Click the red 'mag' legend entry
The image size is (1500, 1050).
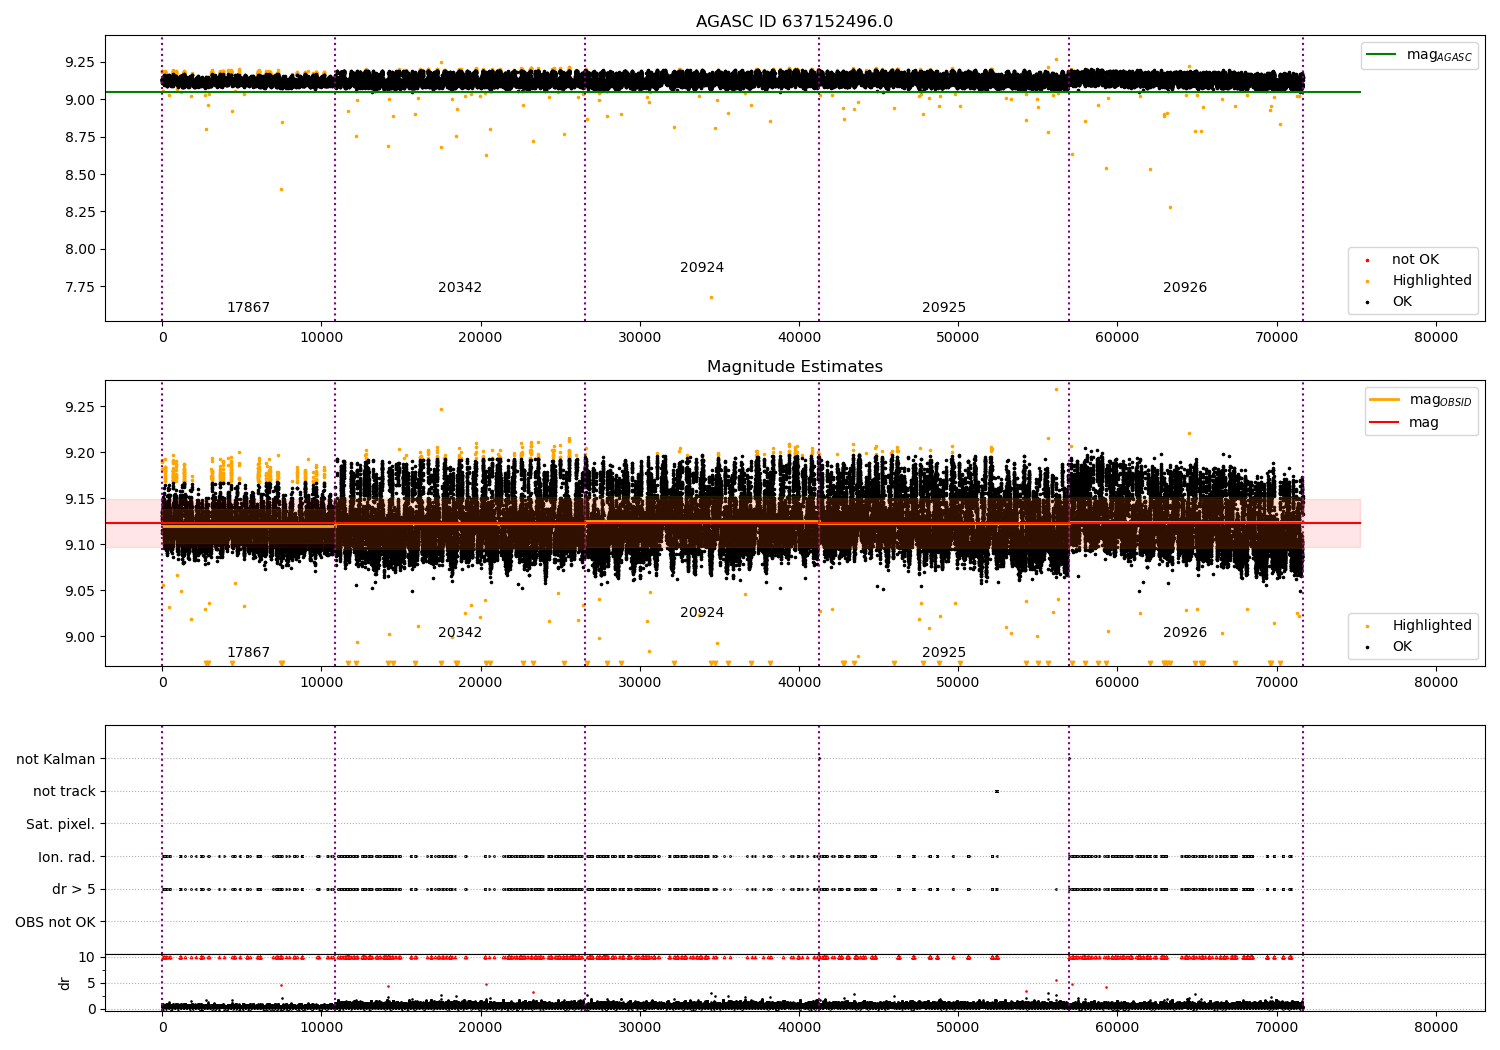(1405, 423)
